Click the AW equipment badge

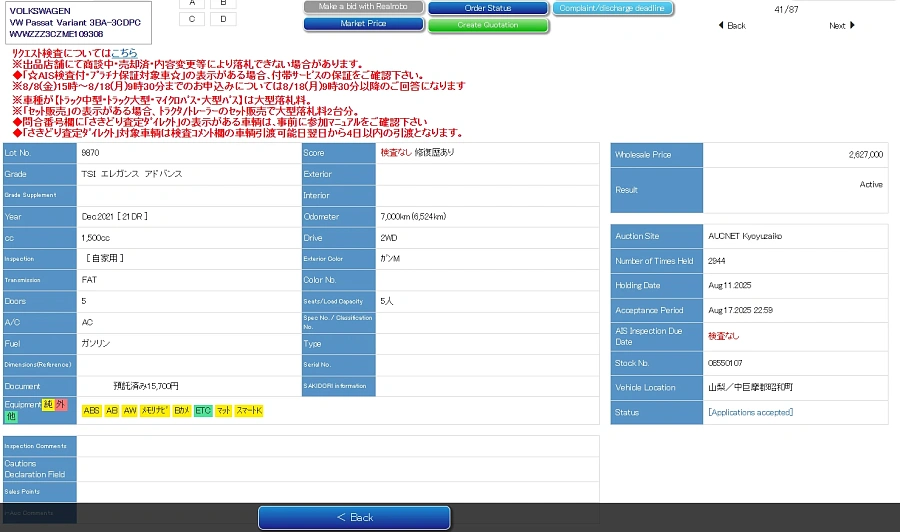(x=130, y=411)
